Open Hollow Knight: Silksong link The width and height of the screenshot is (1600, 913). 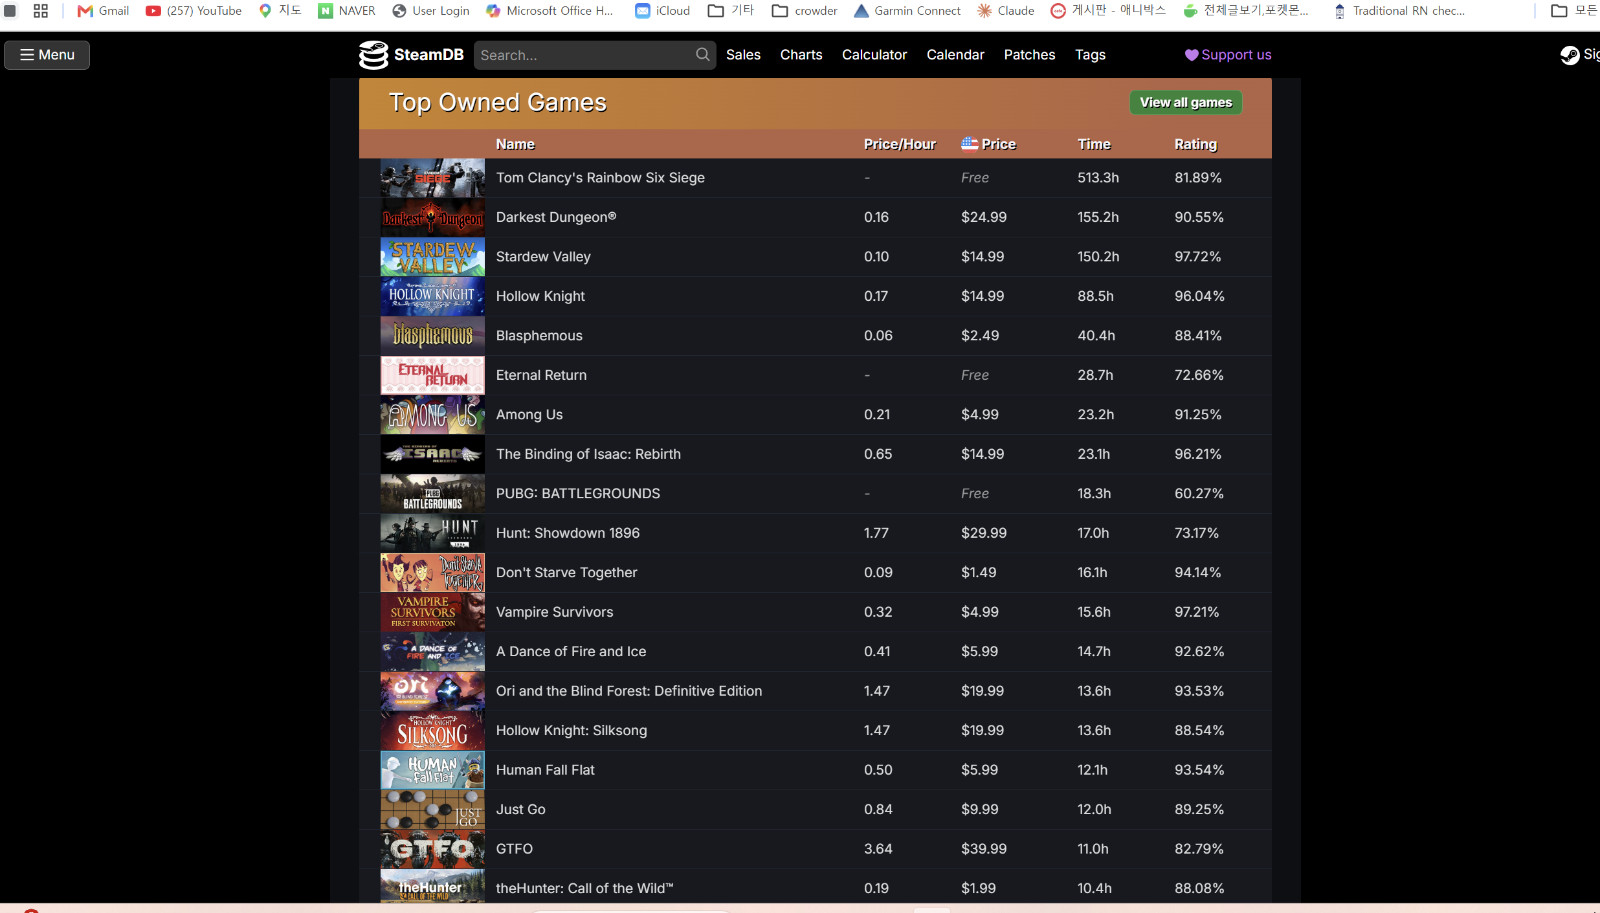click(x=571, y=730)
